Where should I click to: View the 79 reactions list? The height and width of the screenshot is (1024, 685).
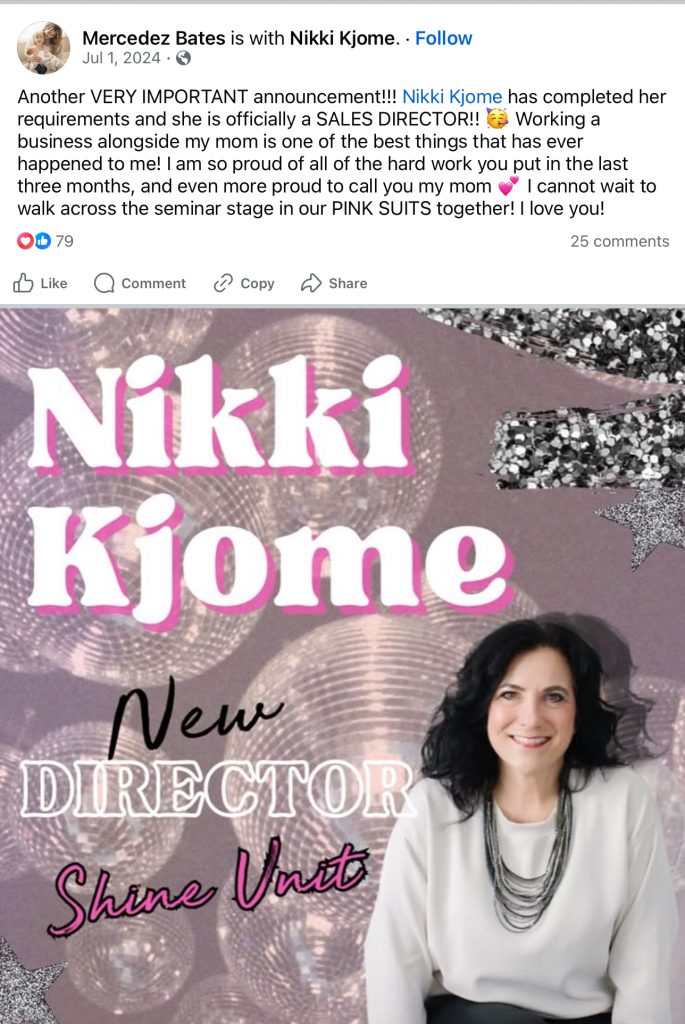click(64, 241)
